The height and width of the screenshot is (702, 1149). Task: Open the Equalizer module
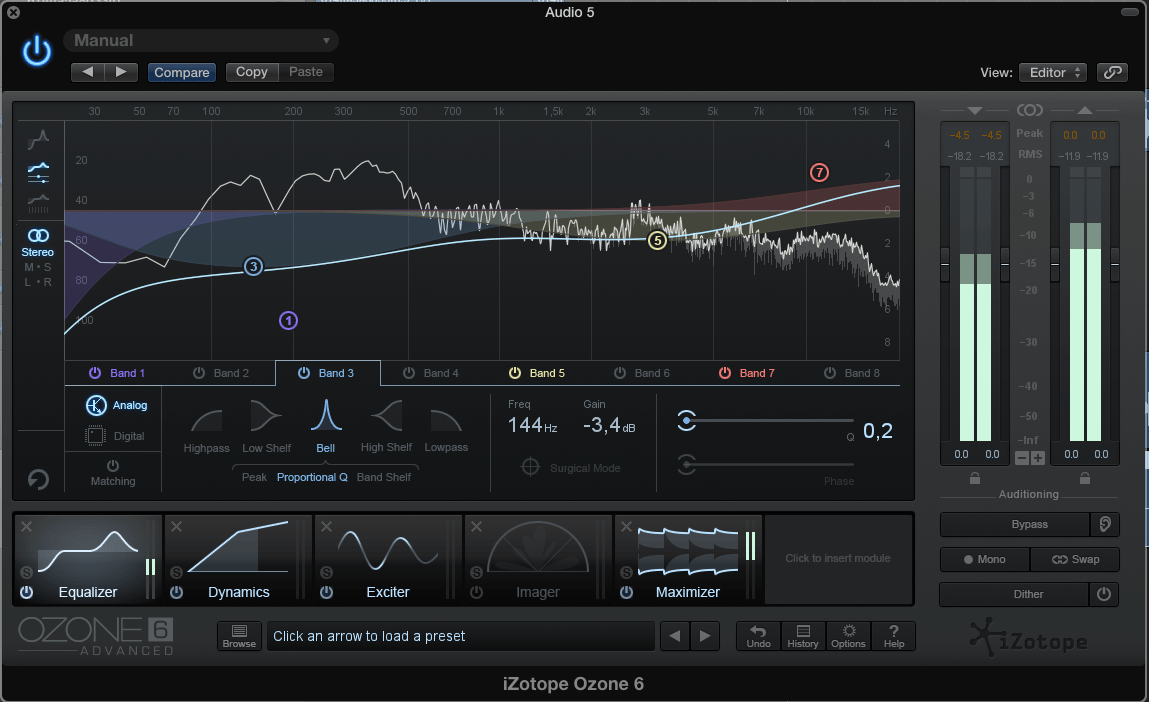(88, 560)
